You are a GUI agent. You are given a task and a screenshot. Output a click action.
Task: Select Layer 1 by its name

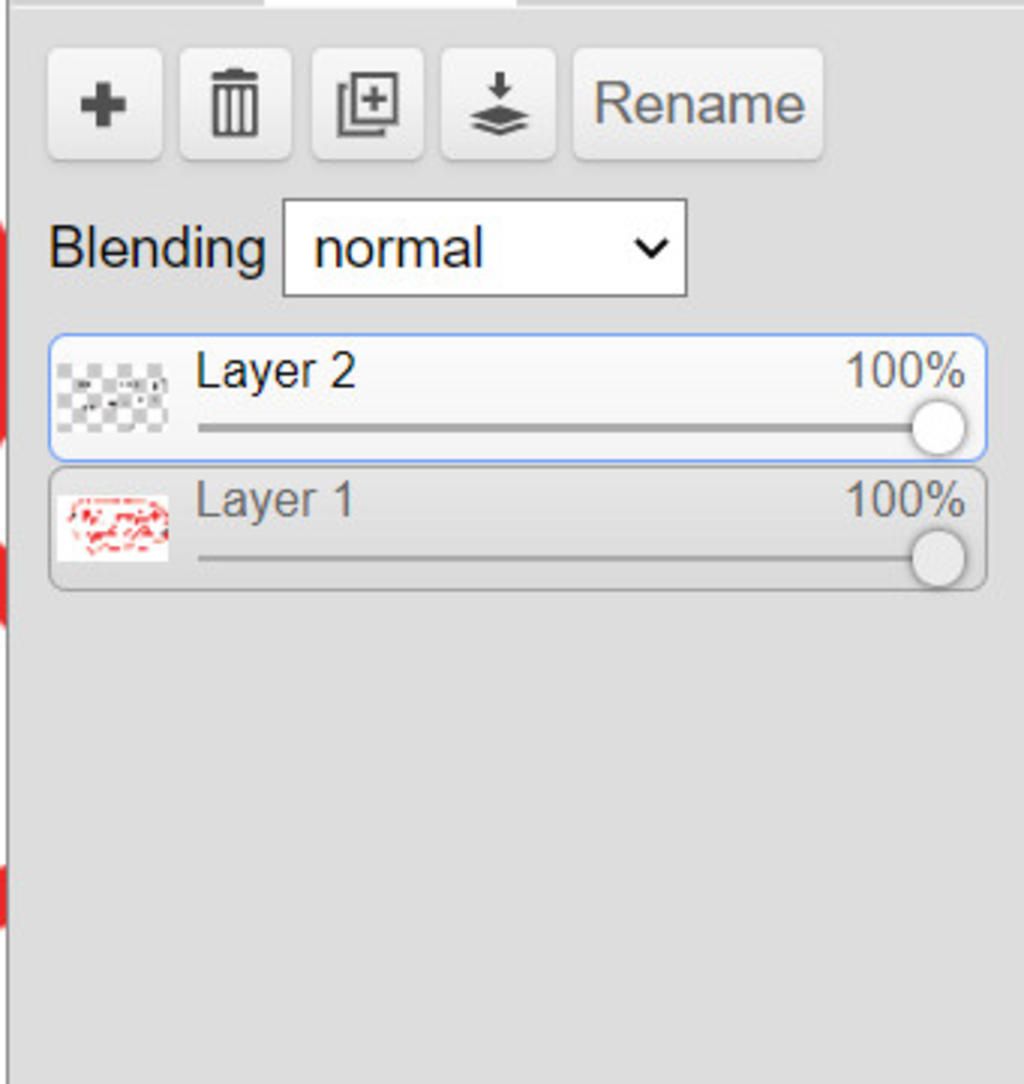(x=275, y=501)
